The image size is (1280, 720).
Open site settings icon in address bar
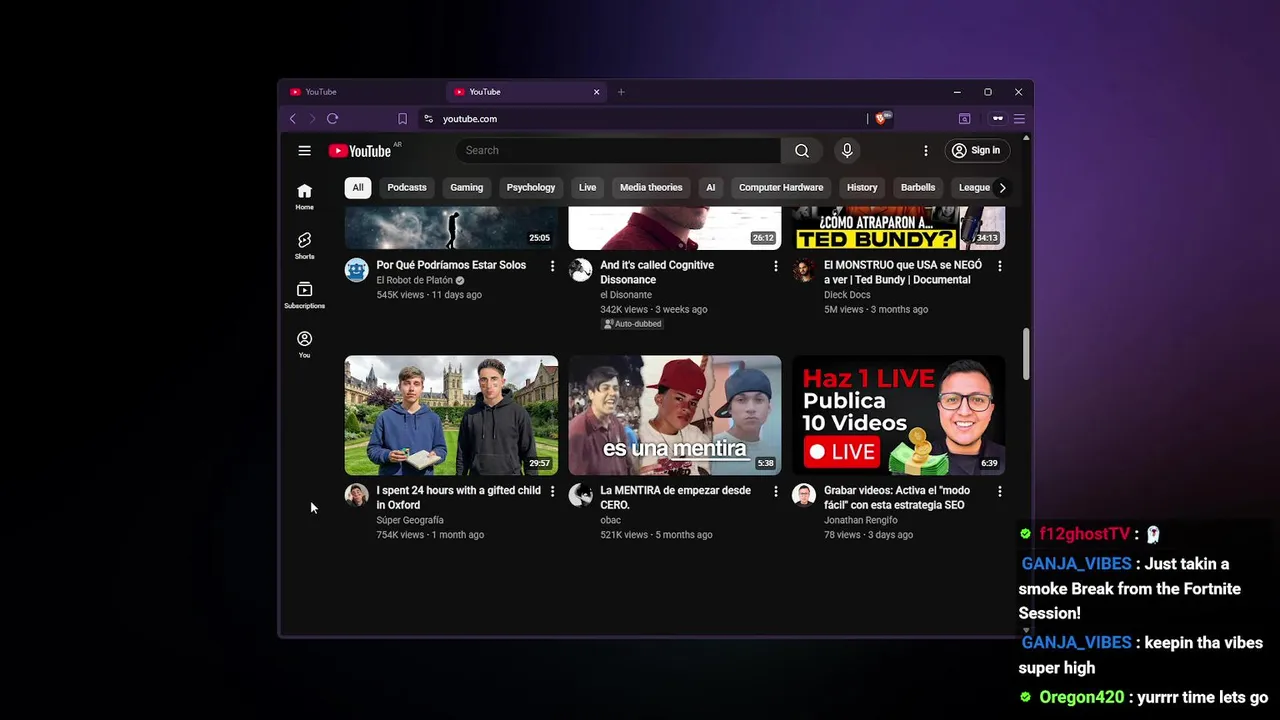pos(428,119)
